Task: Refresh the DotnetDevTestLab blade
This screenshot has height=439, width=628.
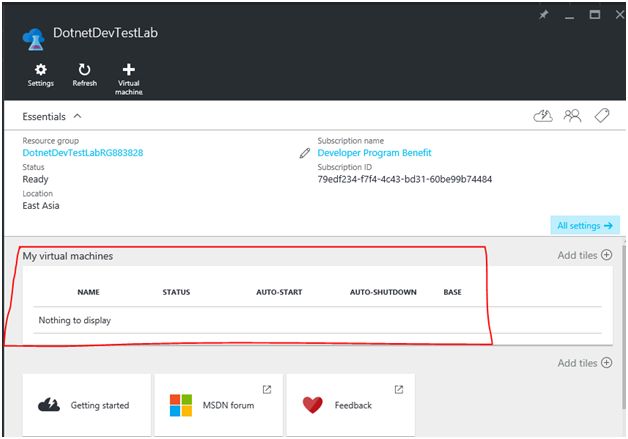Action: pos(85,74)
